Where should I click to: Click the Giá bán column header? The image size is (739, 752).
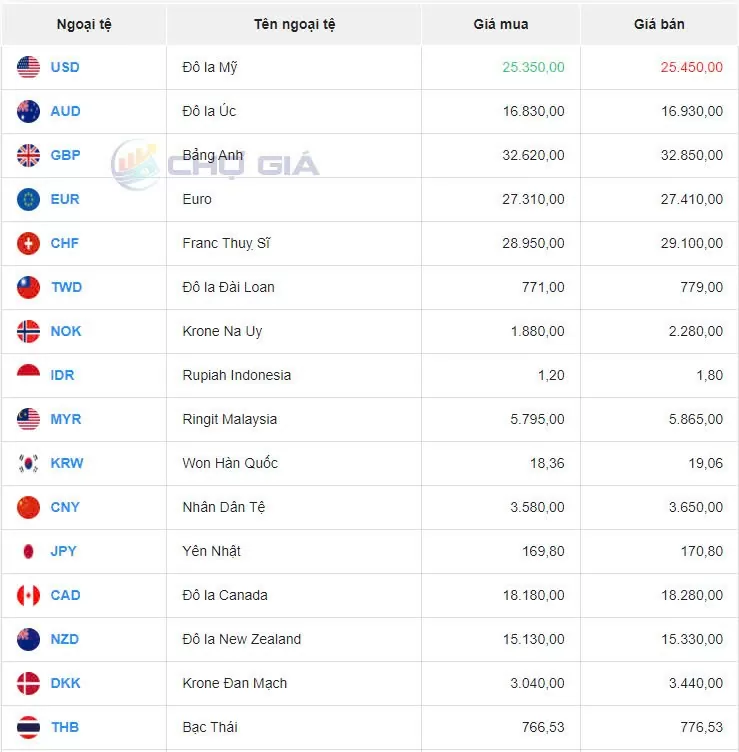click(x=659, y=24)
